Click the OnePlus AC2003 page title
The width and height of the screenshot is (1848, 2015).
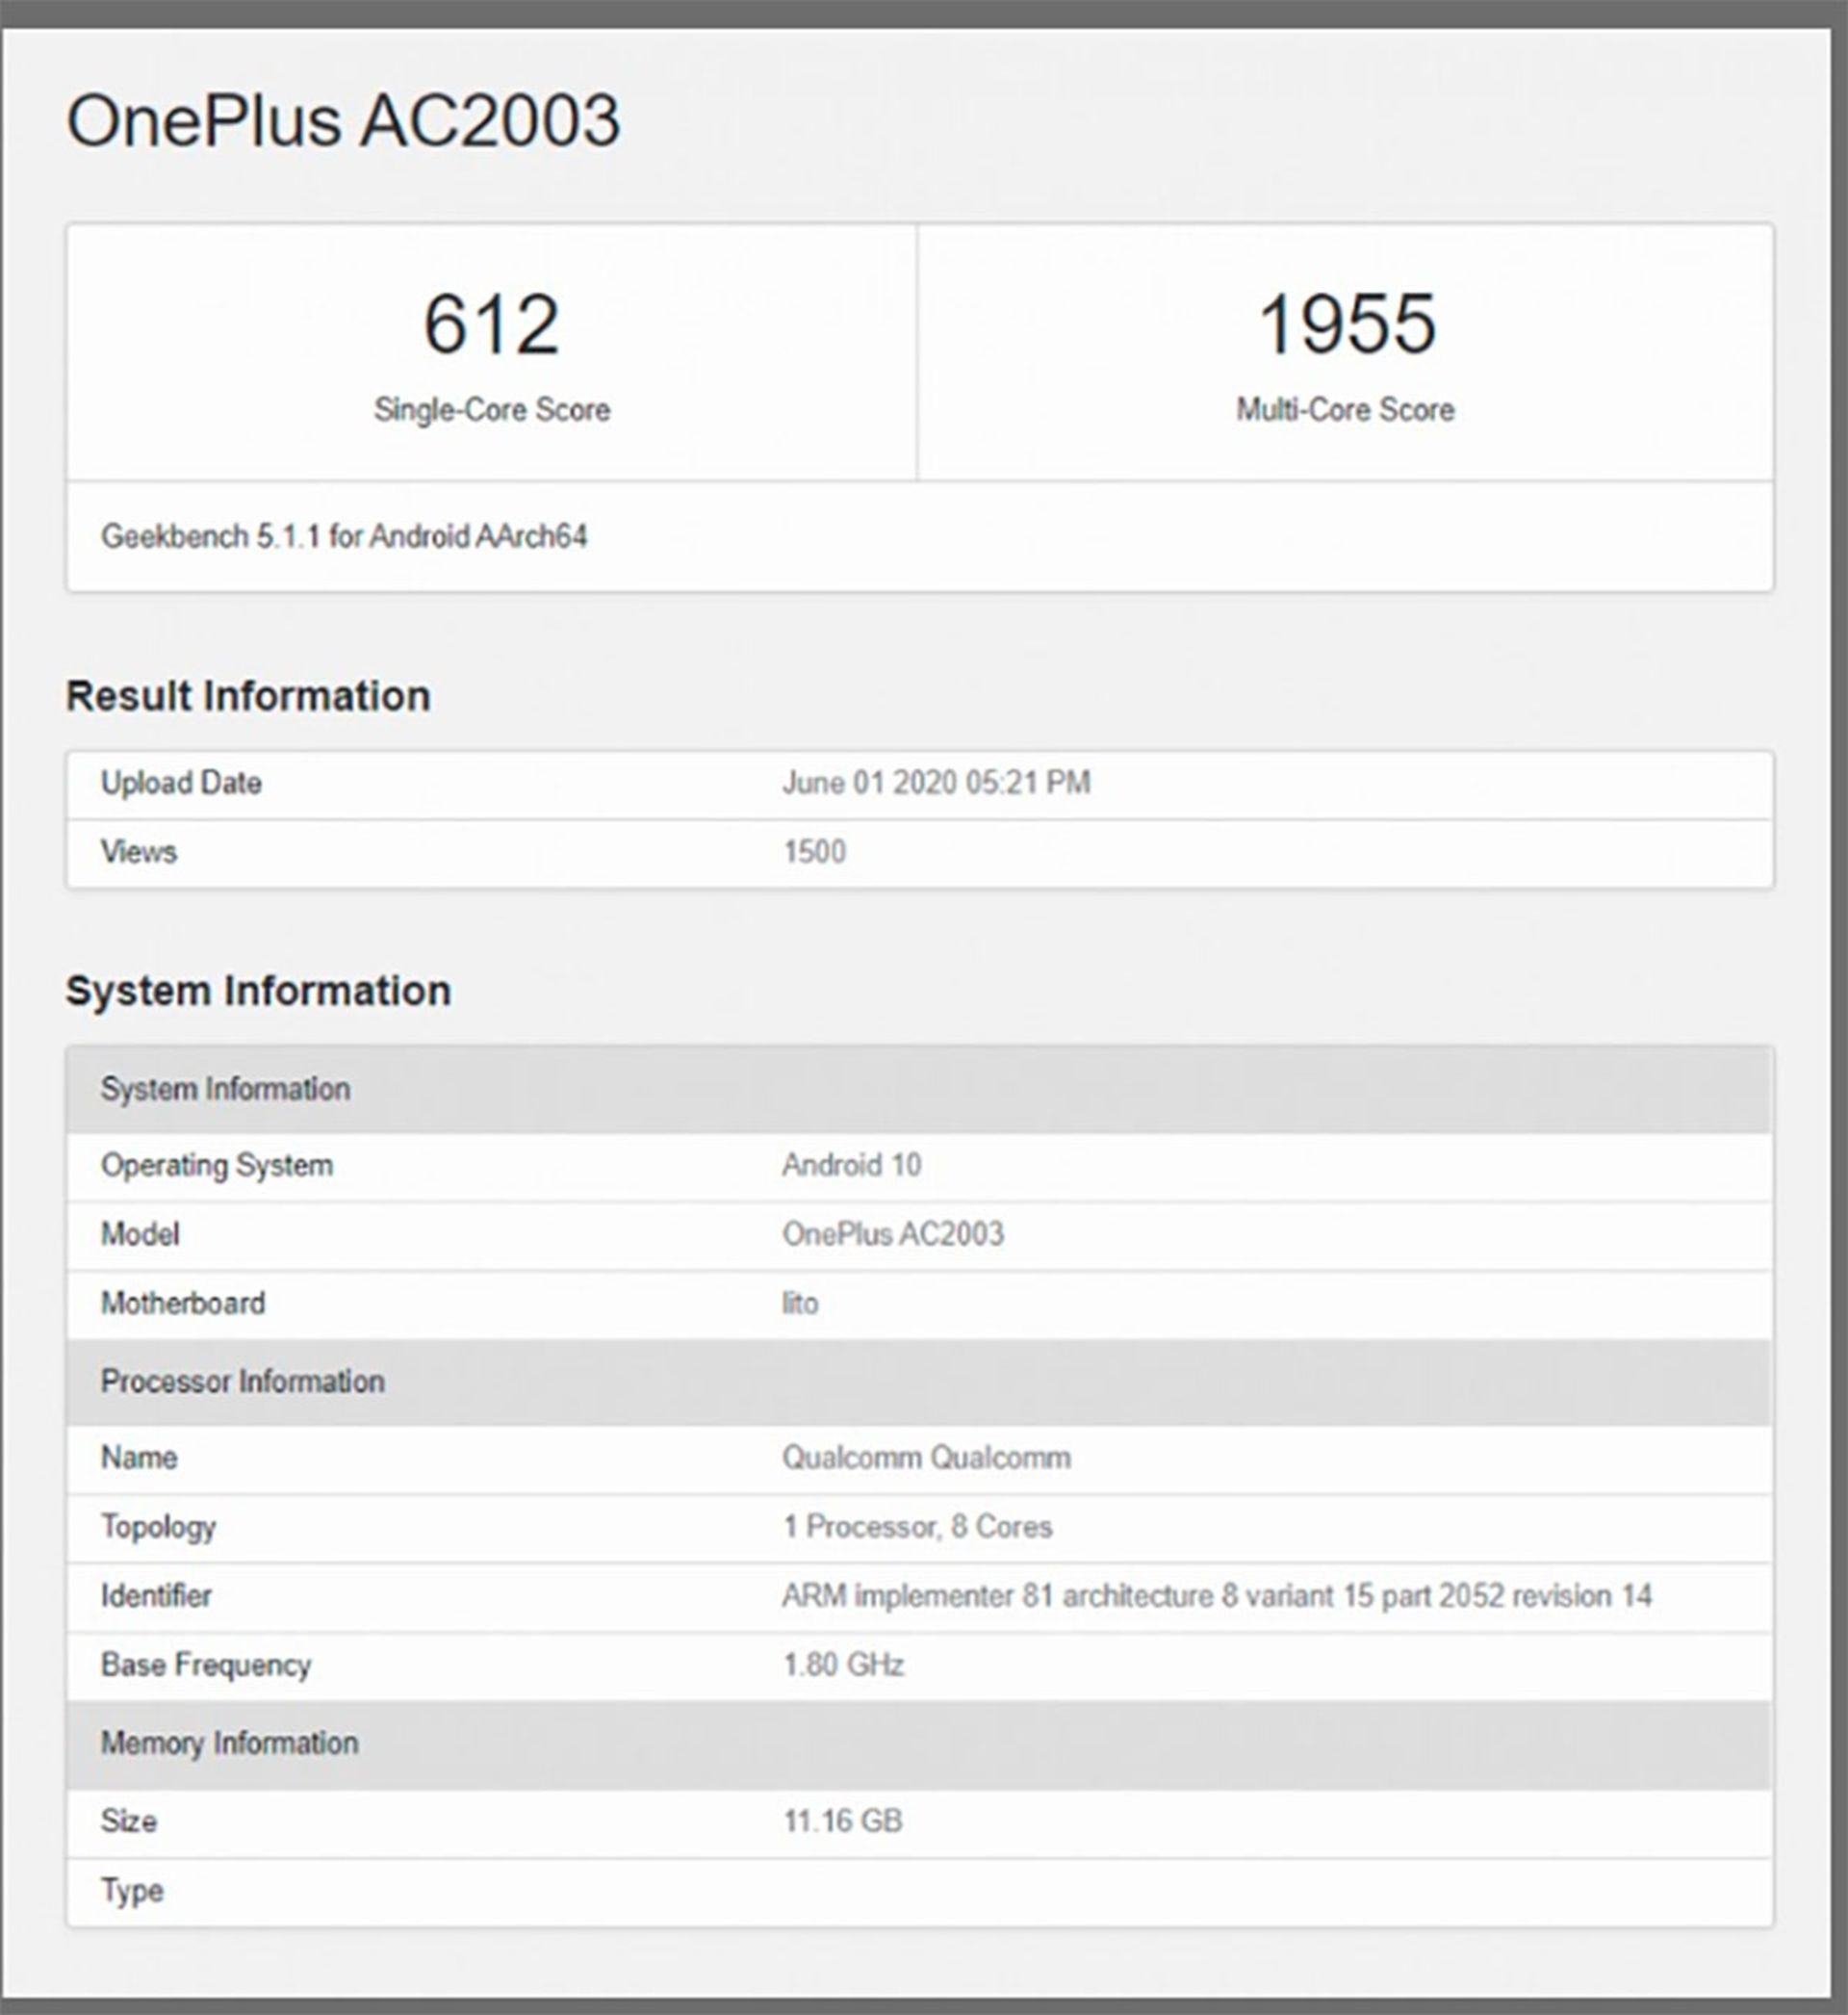click(343, 121)
